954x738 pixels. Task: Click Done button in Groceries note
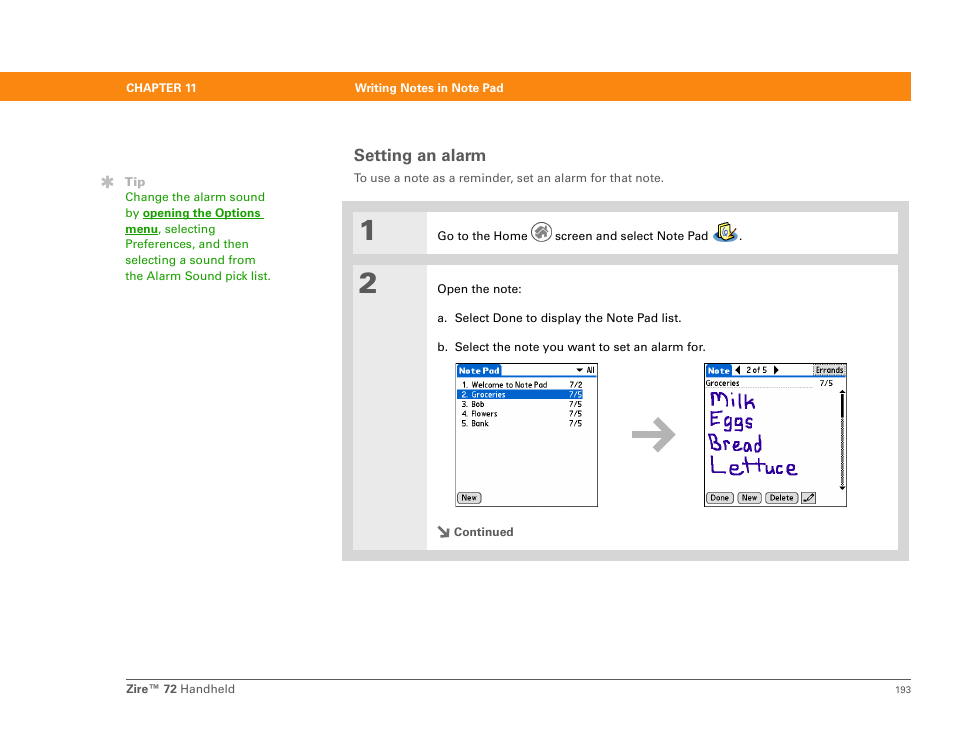click(x=719, y=498)
